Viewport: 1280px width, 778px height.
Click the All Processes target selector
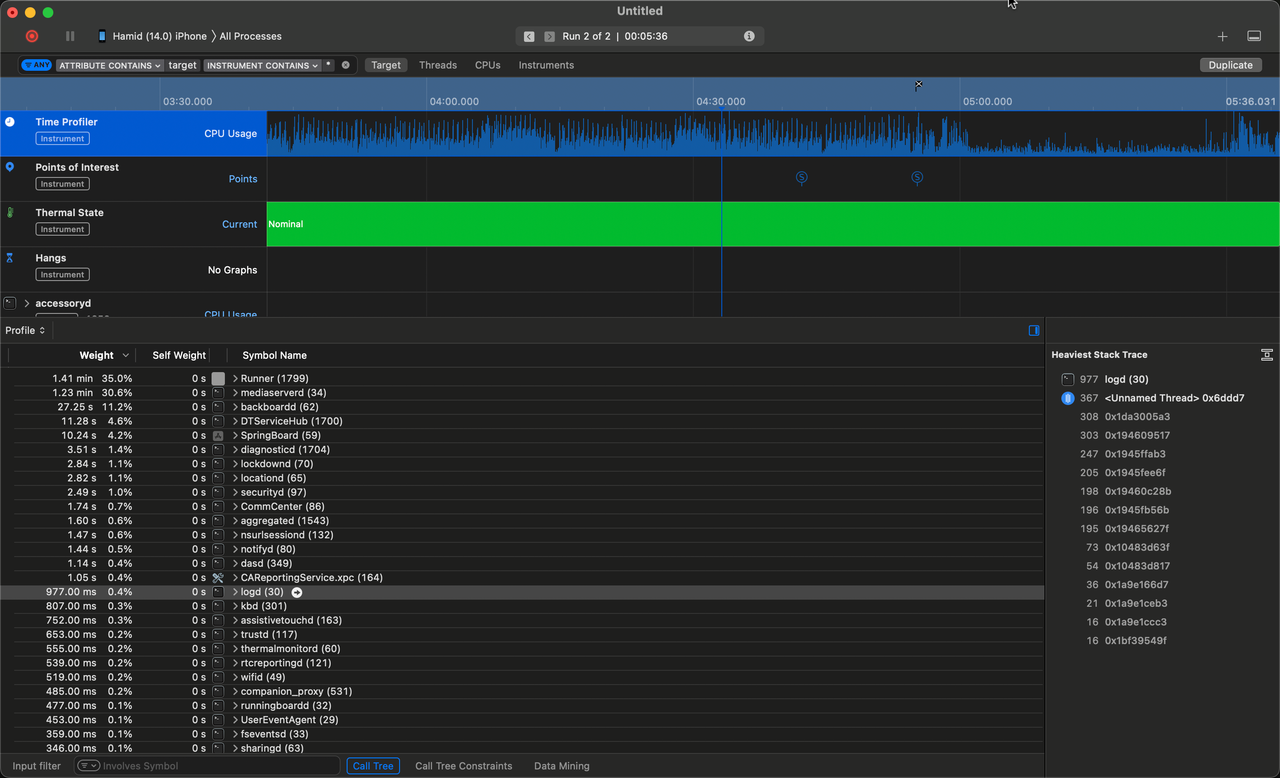250,36
